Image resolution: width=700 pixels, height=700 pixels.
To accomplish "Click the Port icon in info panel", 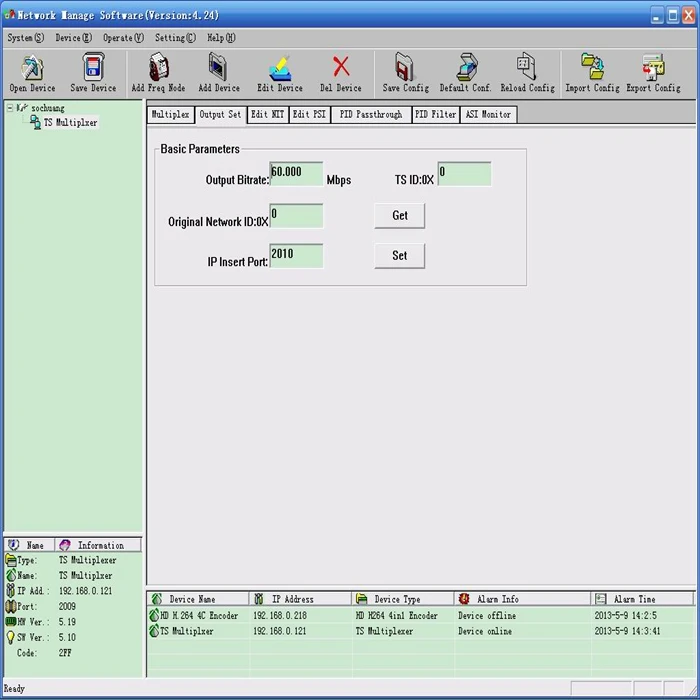I will pos(10,606).
